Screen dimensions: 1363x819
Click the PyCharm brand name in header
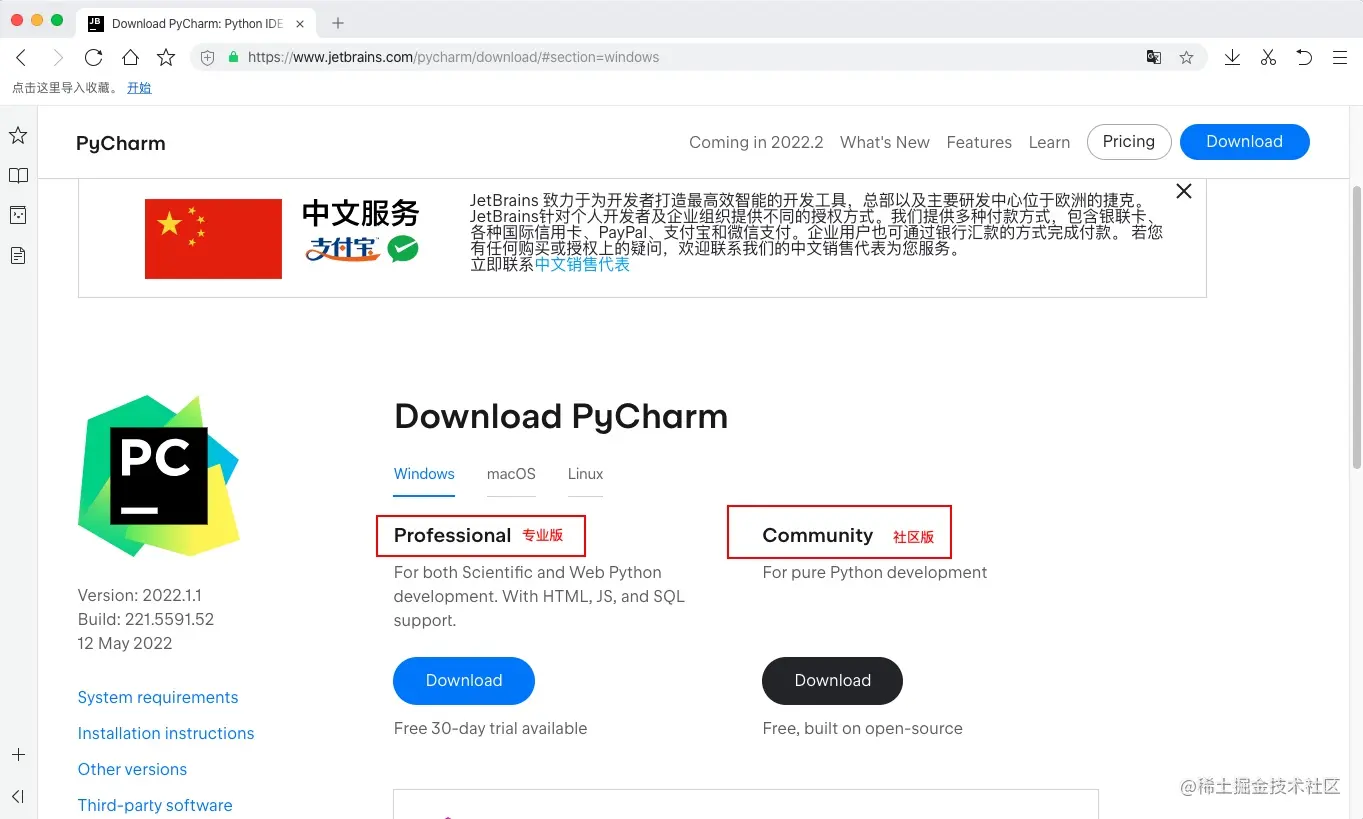click(x=121, y=143)
